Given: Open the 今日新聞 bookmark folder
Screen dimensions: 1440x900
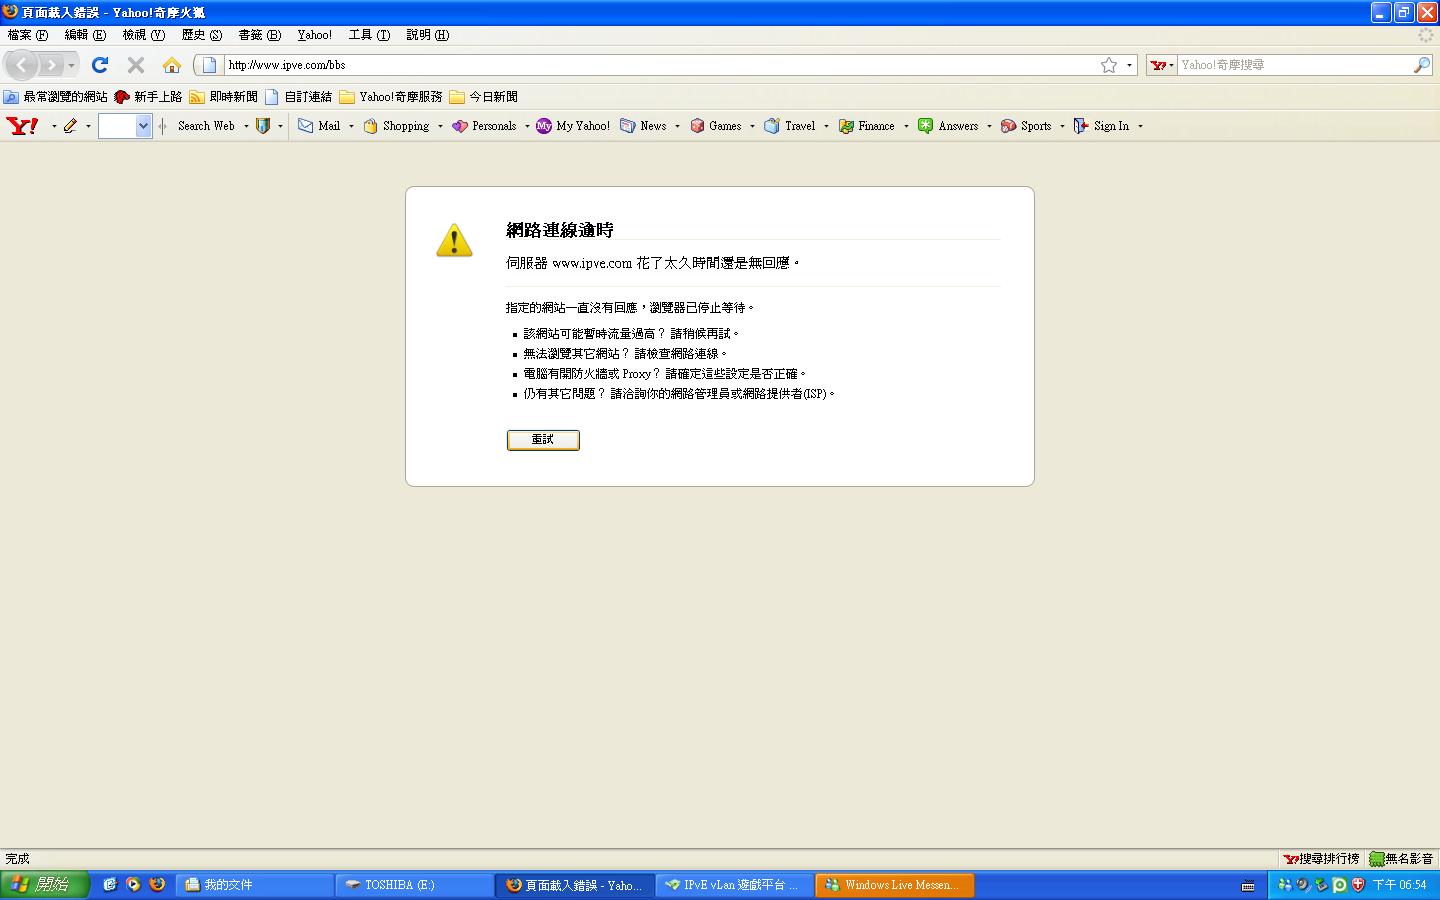Looking at the screenshot, I should tap(484, 97).
